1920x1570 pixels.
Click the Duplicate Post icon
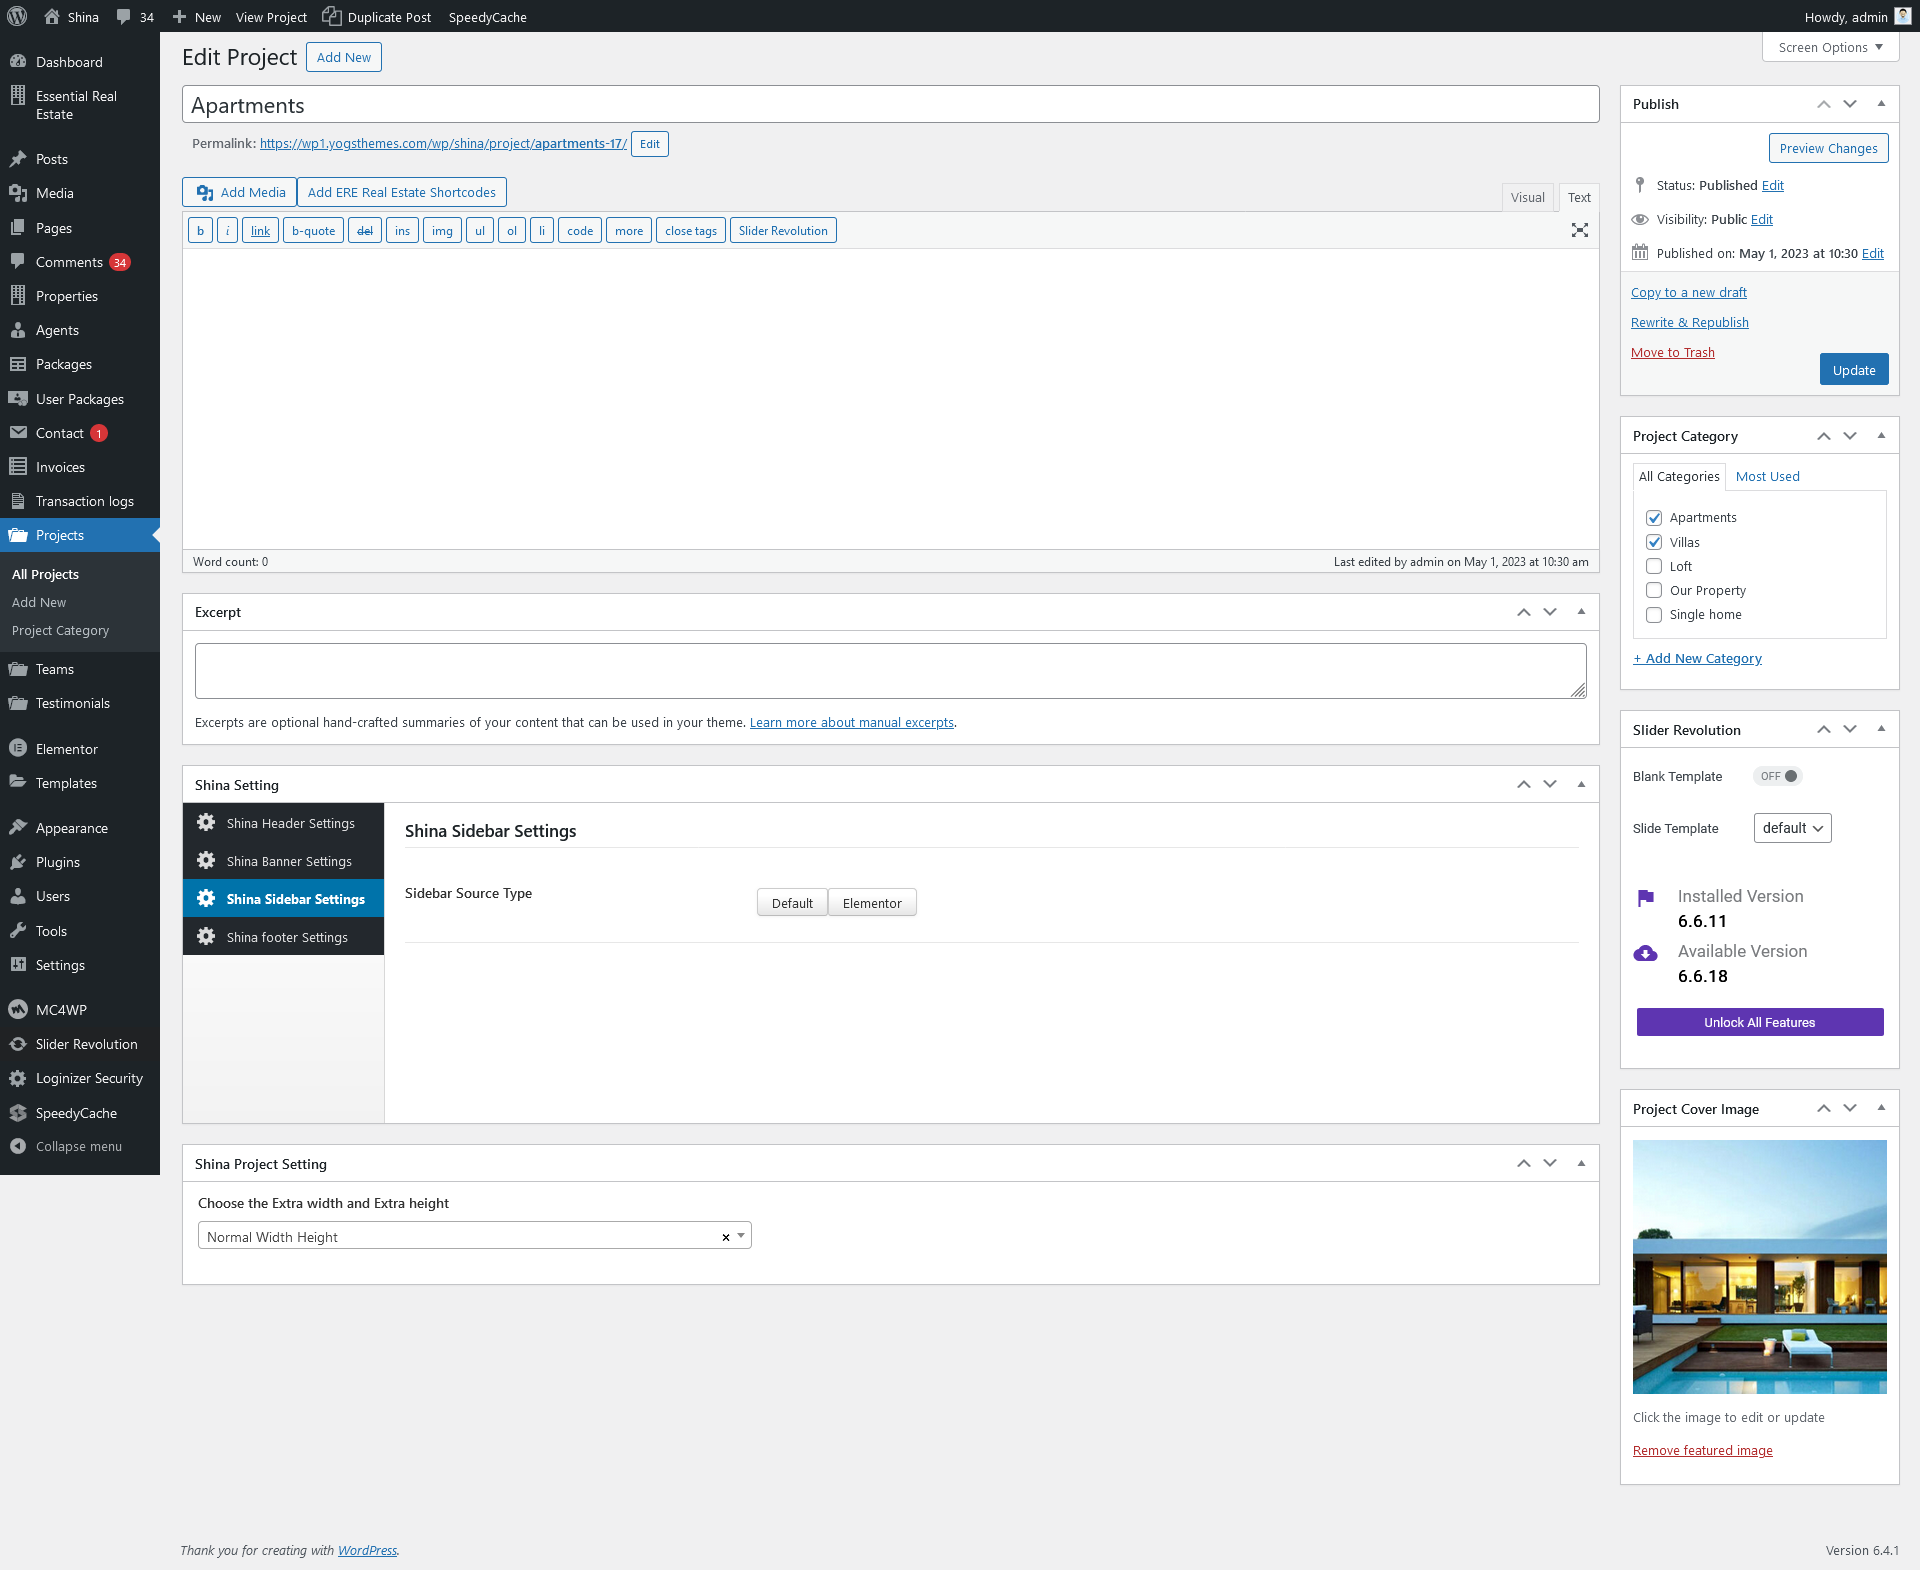tap(331, 16)
